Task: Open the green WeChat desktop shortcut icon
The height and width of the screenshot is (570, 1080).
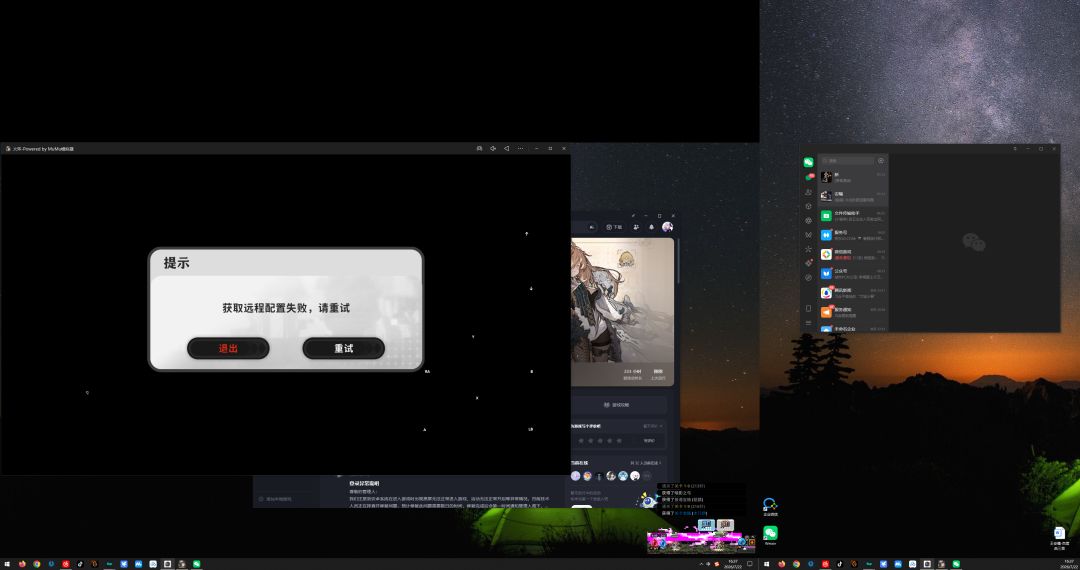Action: [770, 536]
